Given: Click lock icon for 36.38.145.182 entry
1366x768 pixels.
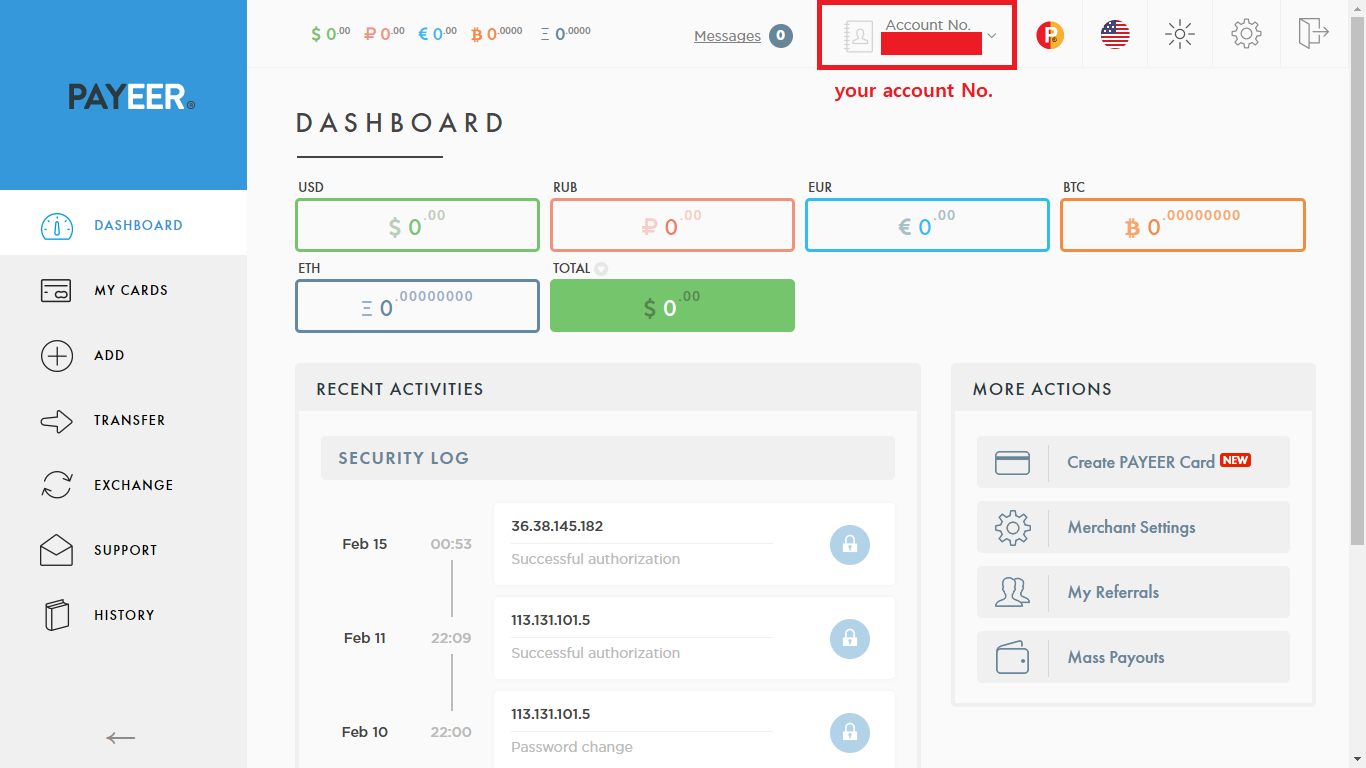Looking at the screenshot, I should coord(849,544).
